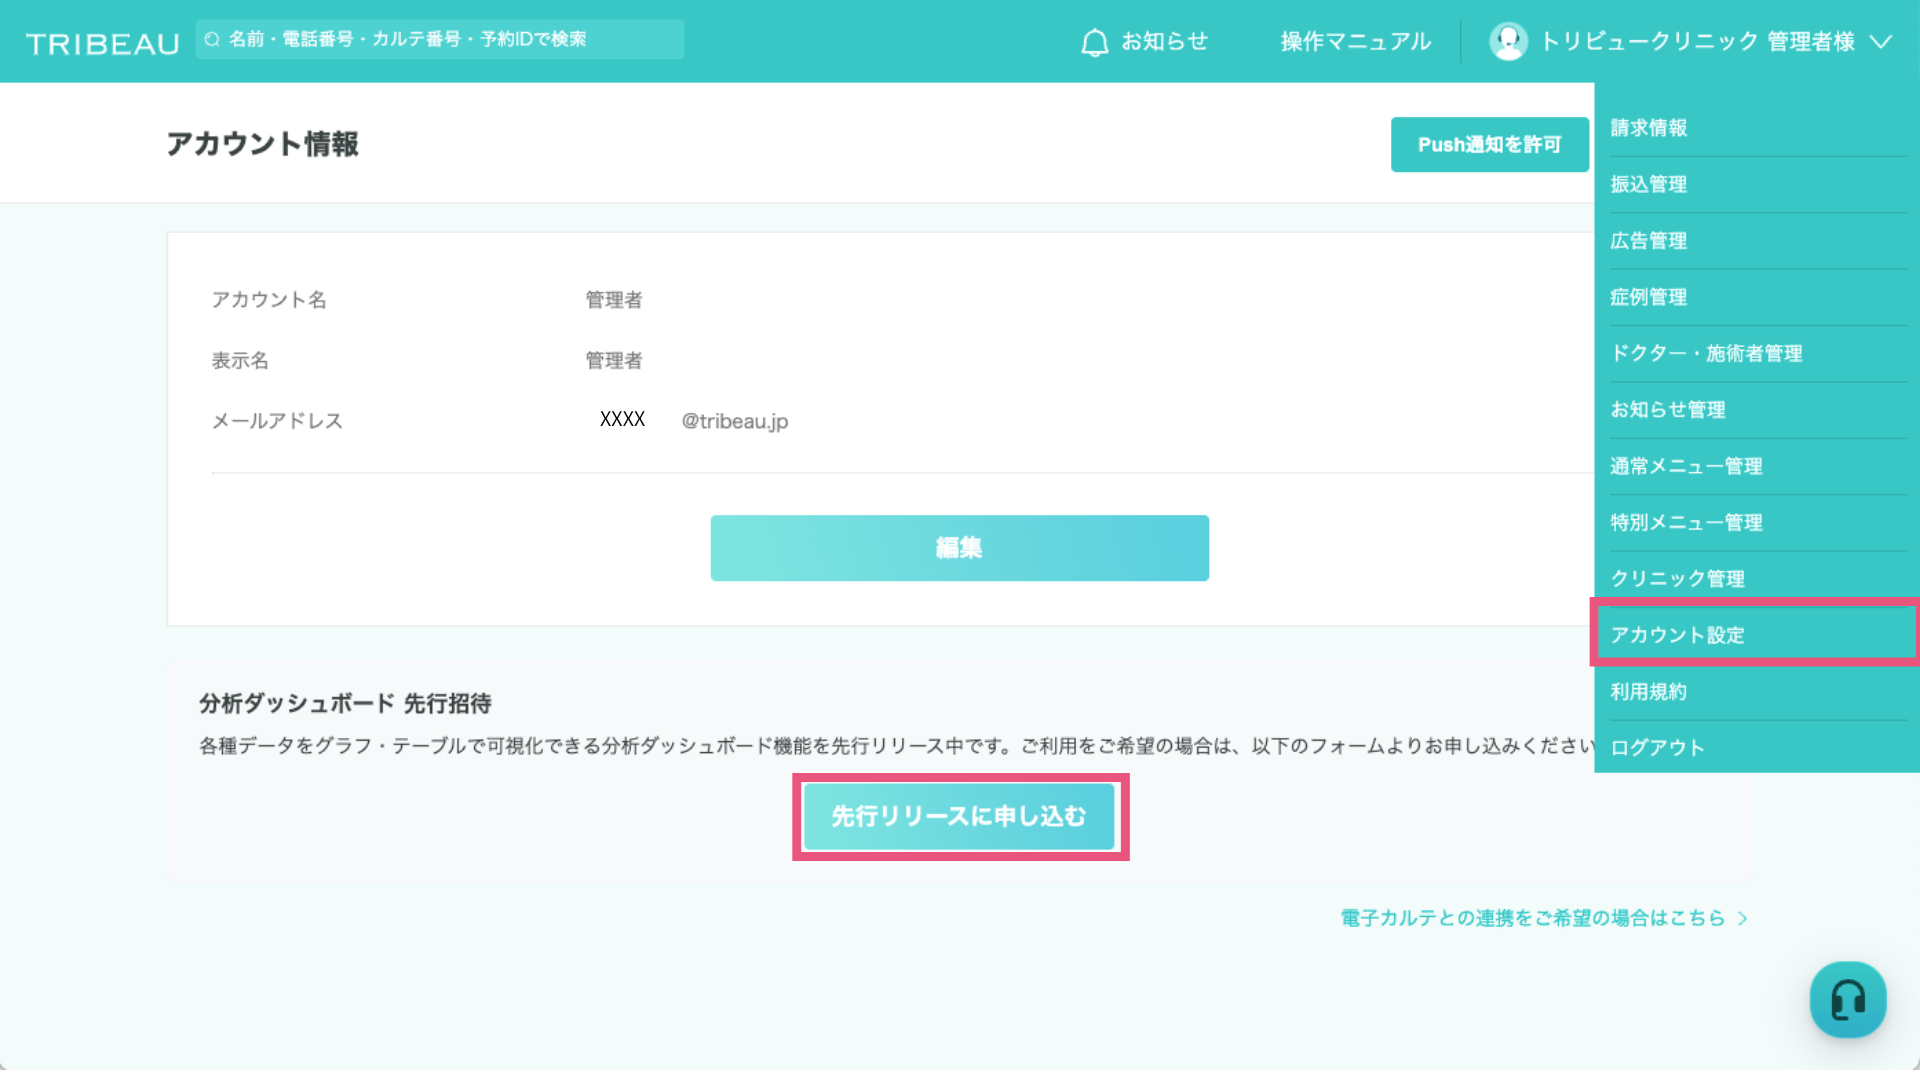The image size is (1920, 1080).
Task: Click the user avatar icon
Action: (x=1508, y=42)
